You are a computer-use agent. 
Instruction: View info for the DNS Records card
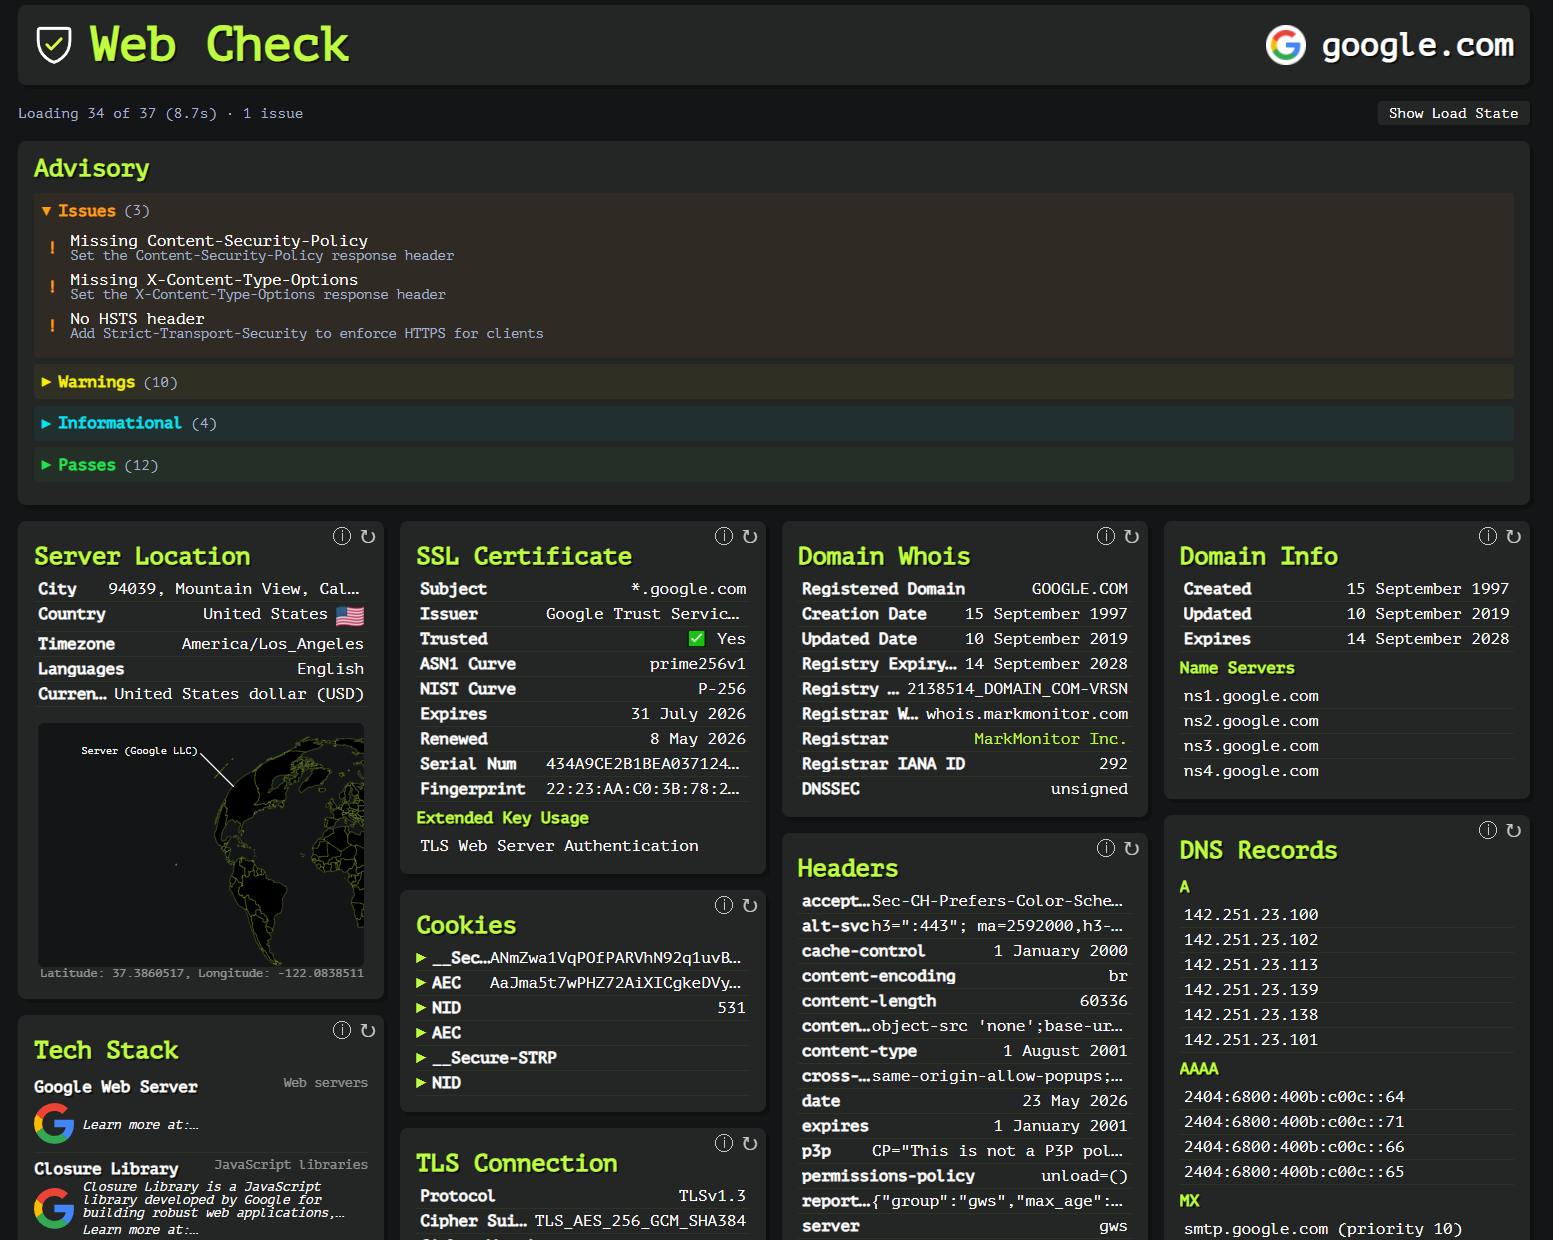[1488, 831]
